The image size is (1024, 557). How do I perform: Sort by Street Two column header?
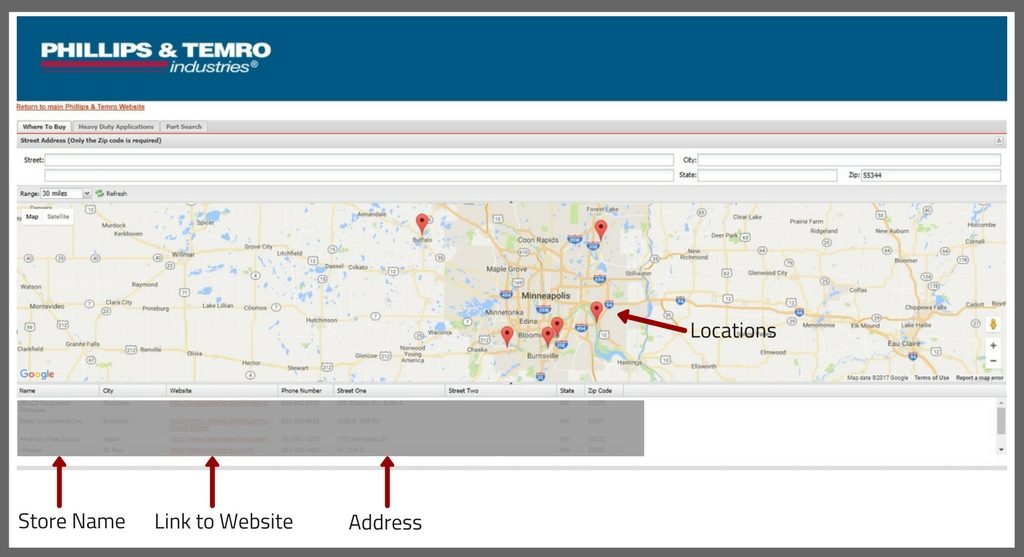(501, 390)
